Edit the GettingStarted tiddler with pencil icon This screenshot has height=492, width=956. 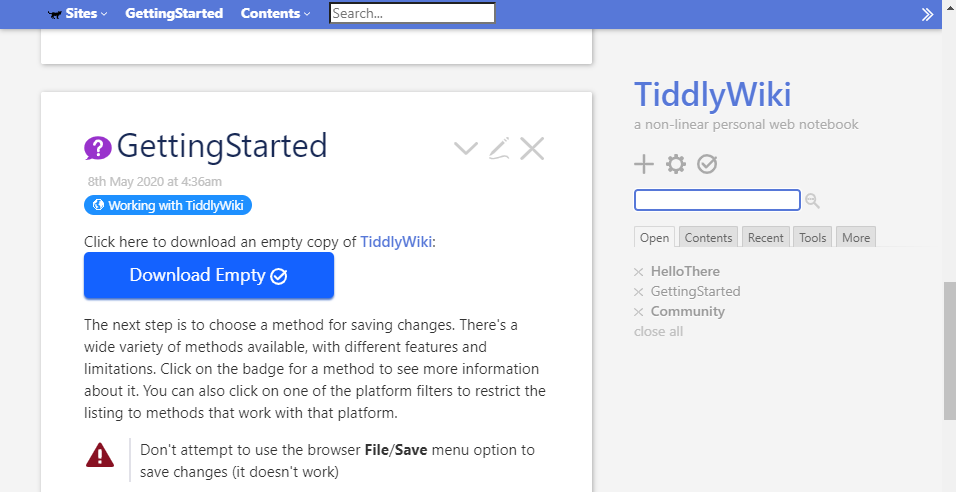pos(499,149)
